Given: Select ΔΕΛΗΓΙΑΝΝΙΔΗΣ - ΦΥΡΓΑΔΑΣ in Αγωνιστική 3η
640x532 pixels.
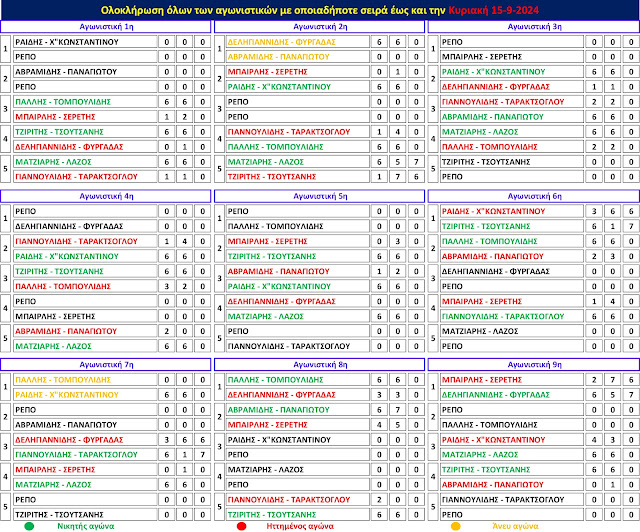Looking at the screenshot, I should 512,87.
